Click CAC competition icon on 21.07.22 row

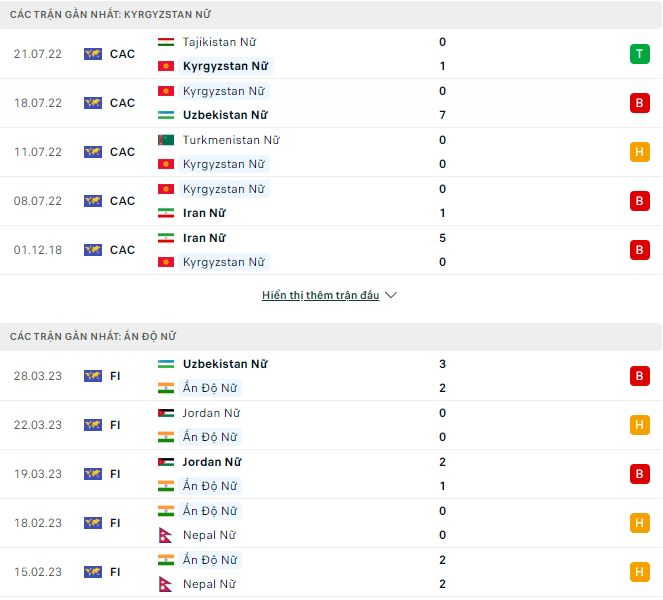tap(93, 54)
